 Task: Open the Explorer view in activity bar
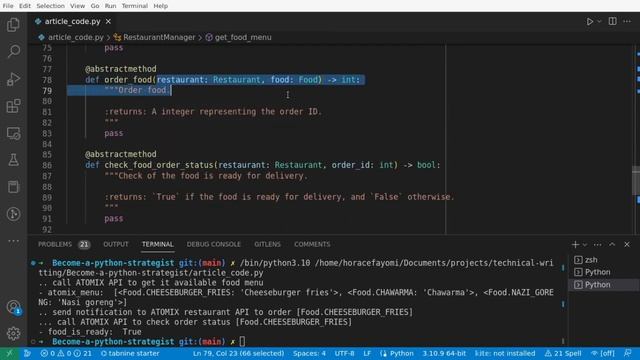13,25
